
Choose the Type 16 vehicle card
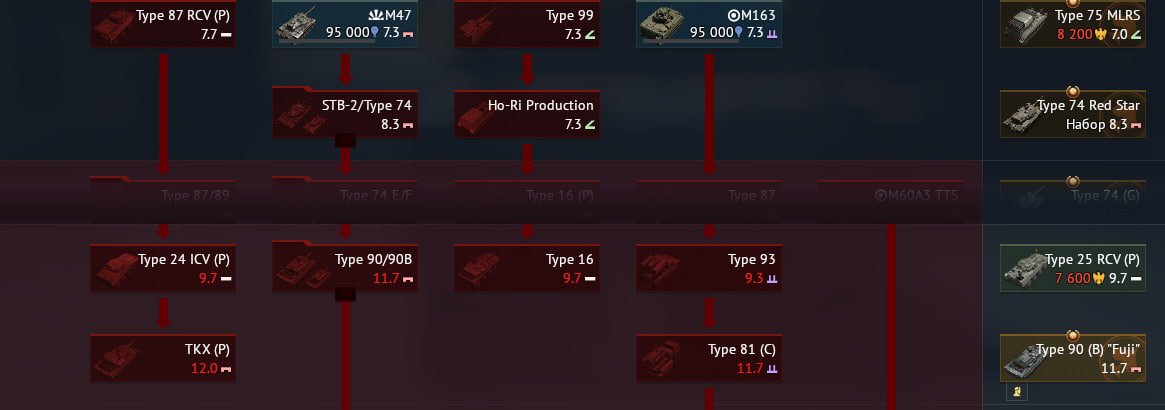(x=528, y=269)
